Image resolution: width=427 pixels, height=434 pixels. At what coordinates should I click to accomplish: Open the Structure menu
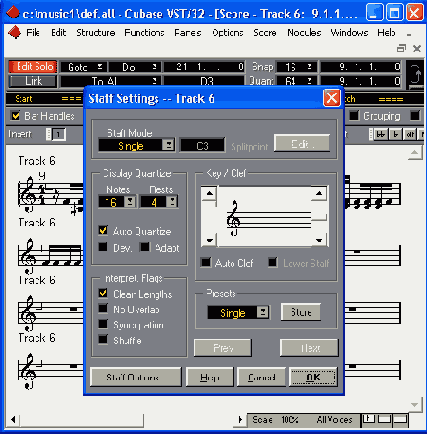coord(96,33)
